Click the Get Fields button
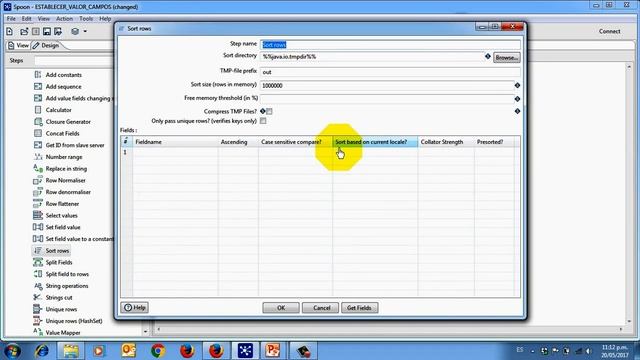This screenshot has width=640, height=360. coord(359,308)
